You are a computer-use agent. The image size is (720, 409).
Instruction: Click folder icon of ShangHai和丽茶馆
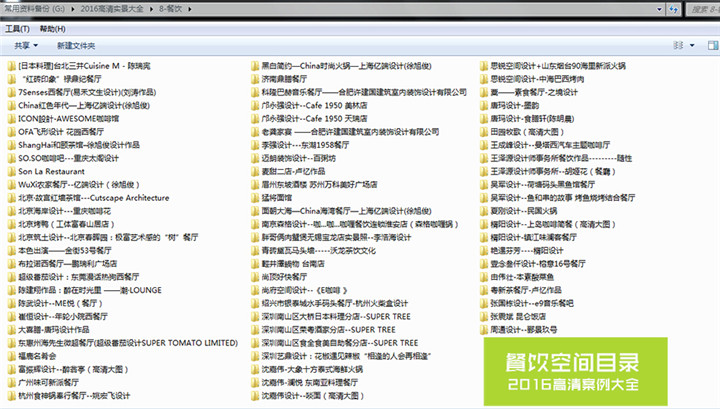[x=11, y=145]
